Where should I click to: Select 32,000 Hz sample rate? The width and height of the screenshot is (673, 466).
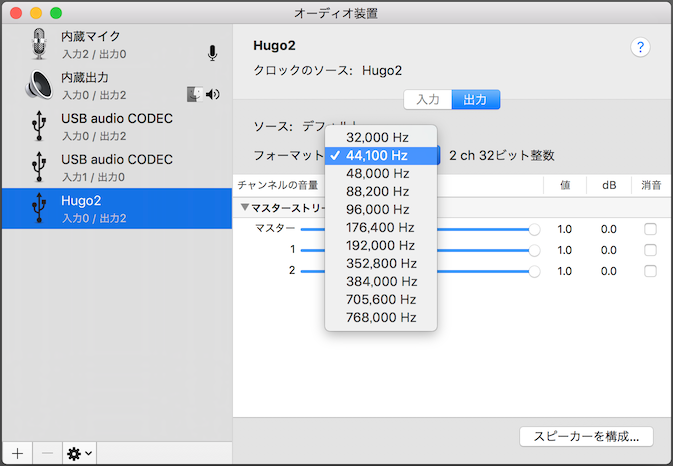[x=381, y=137]
